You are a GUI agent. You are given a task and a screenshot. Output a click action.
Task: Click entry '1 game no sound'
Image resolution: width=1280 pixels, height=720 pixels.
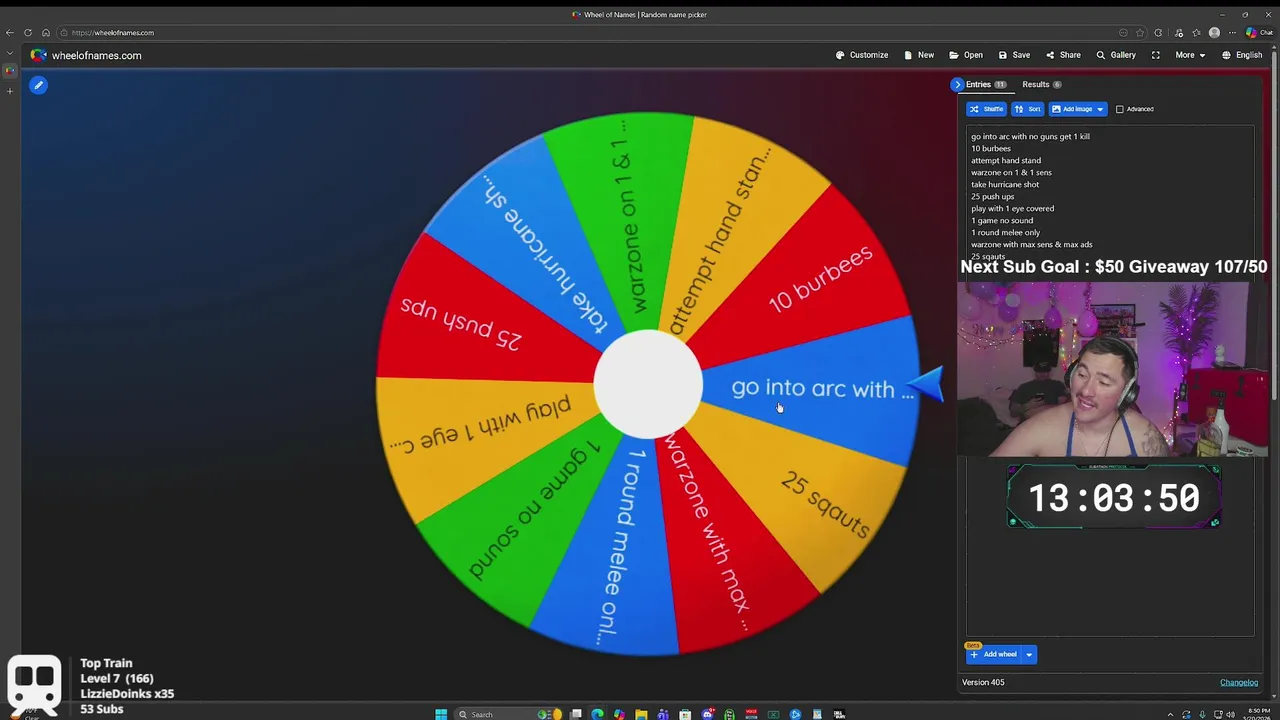1002,220
